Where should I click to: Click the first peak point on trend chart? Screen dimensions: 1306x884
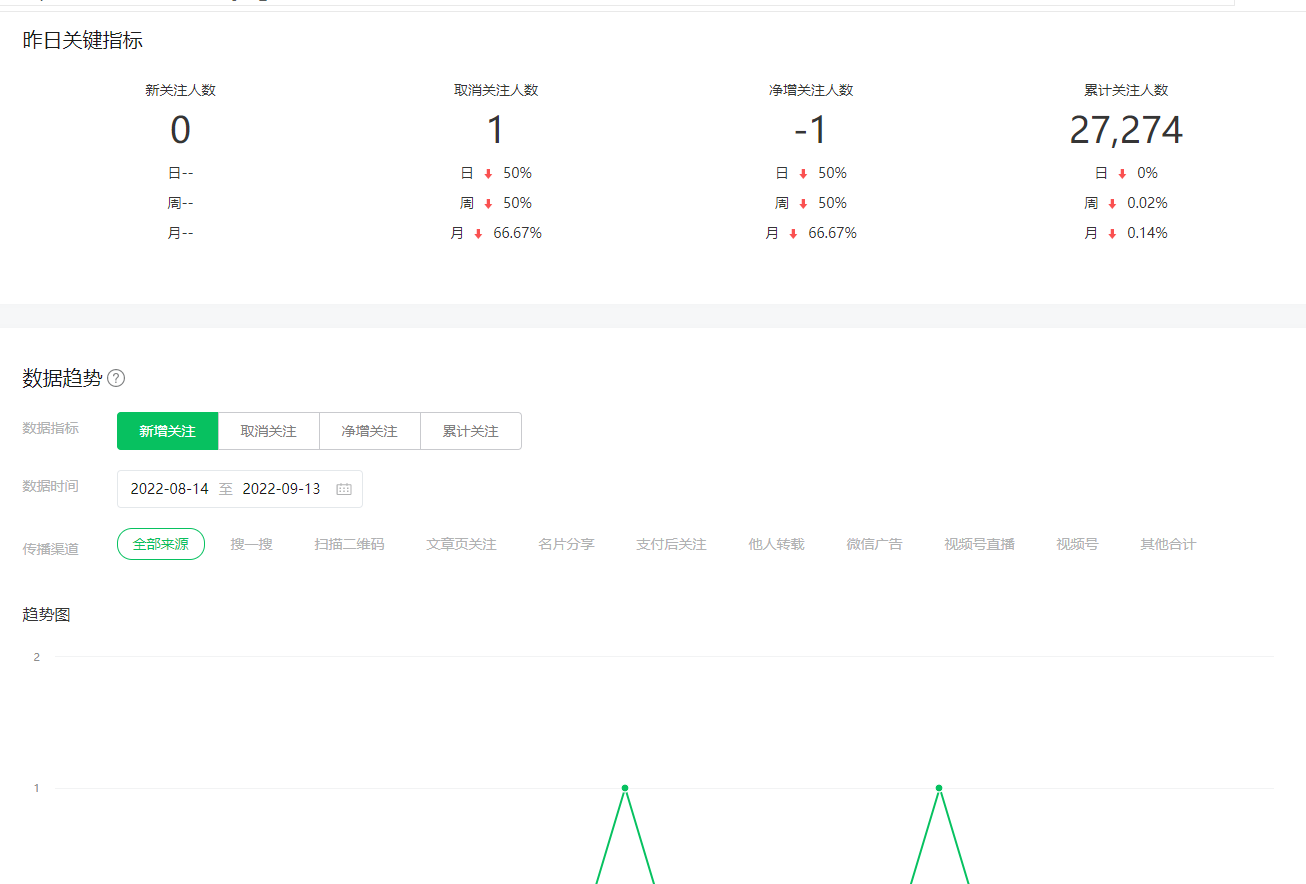(x=625, y=788)
